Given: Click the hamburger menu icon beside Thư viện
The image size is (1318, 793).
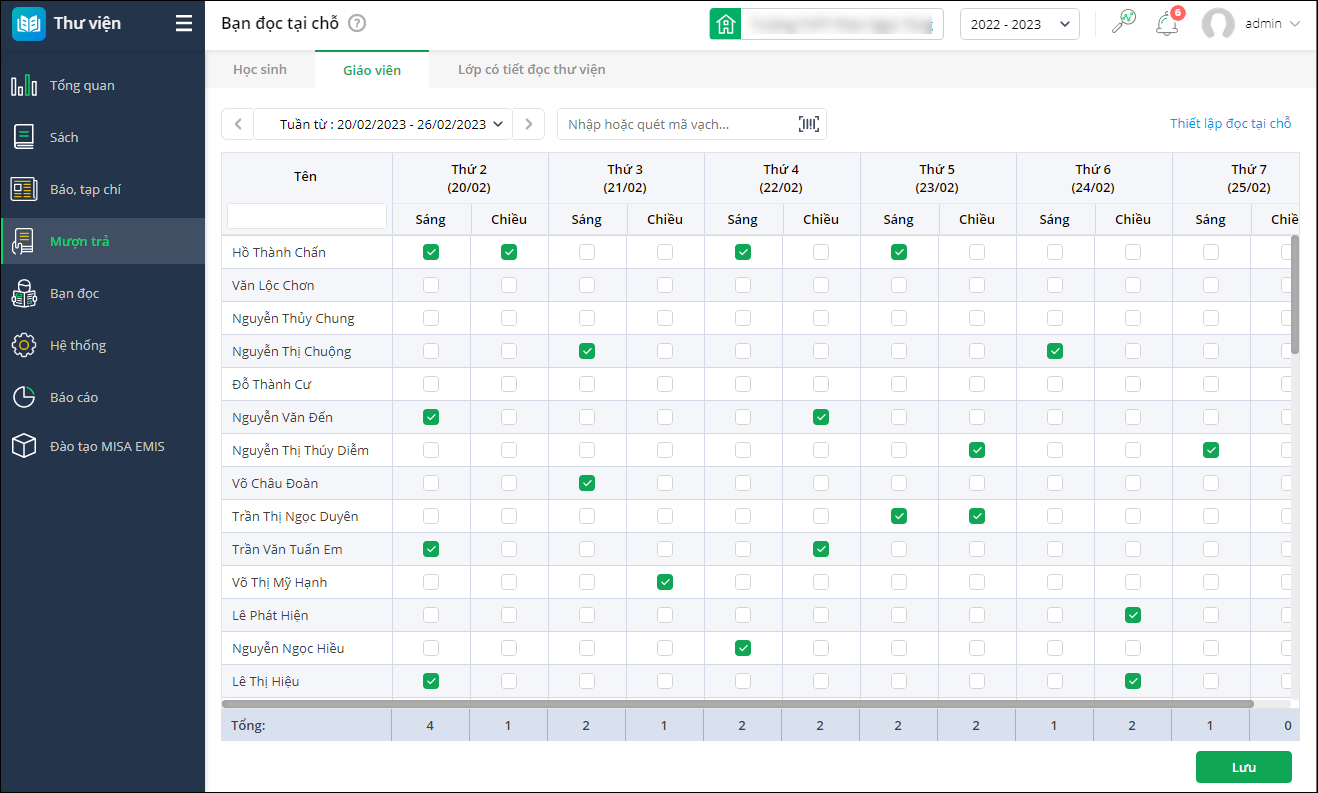Looking at the screenshot, I should [183, 23].
